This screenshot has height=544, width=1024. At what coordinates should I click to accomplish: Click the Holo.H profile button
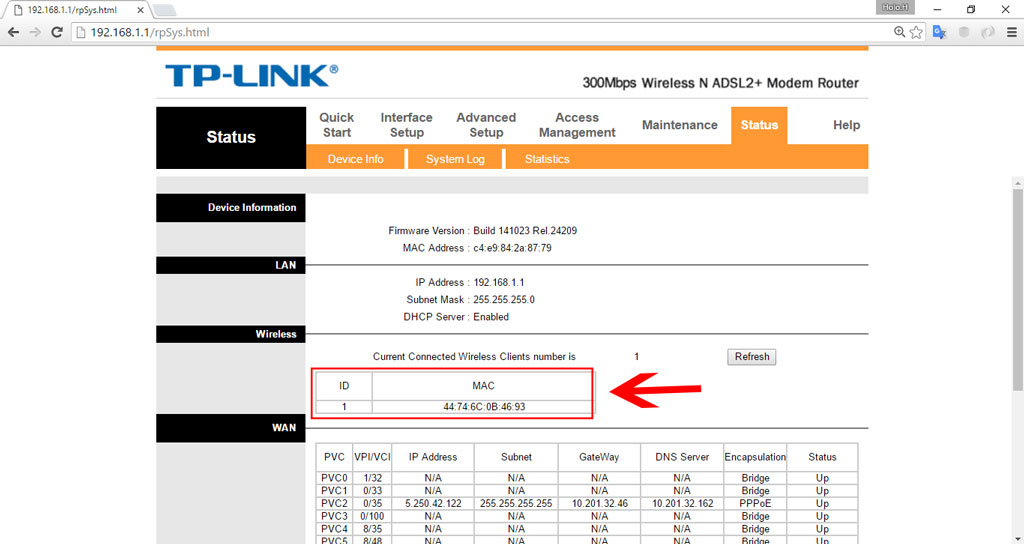pyautogui.click(x=895, y=7)
